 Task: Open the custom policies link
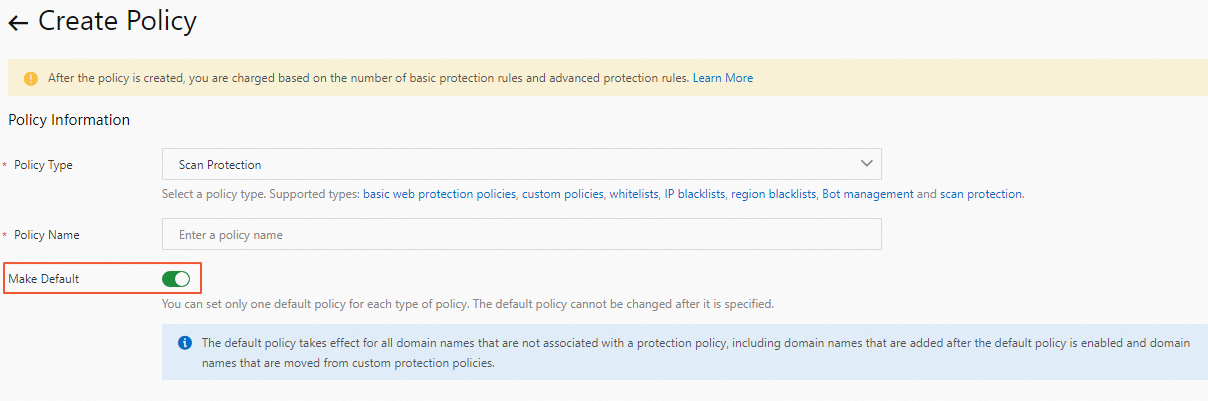(x=562, y=194)
